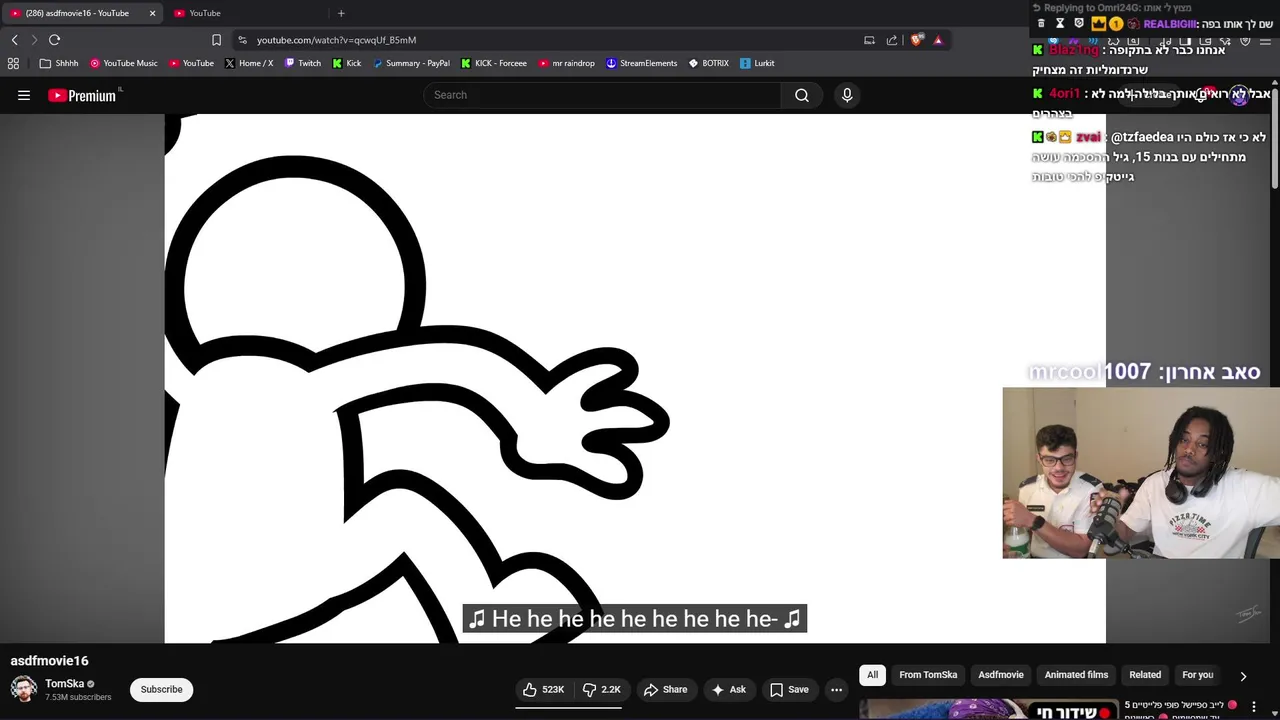Share the asdfmovie16 video

click(665, 689)
